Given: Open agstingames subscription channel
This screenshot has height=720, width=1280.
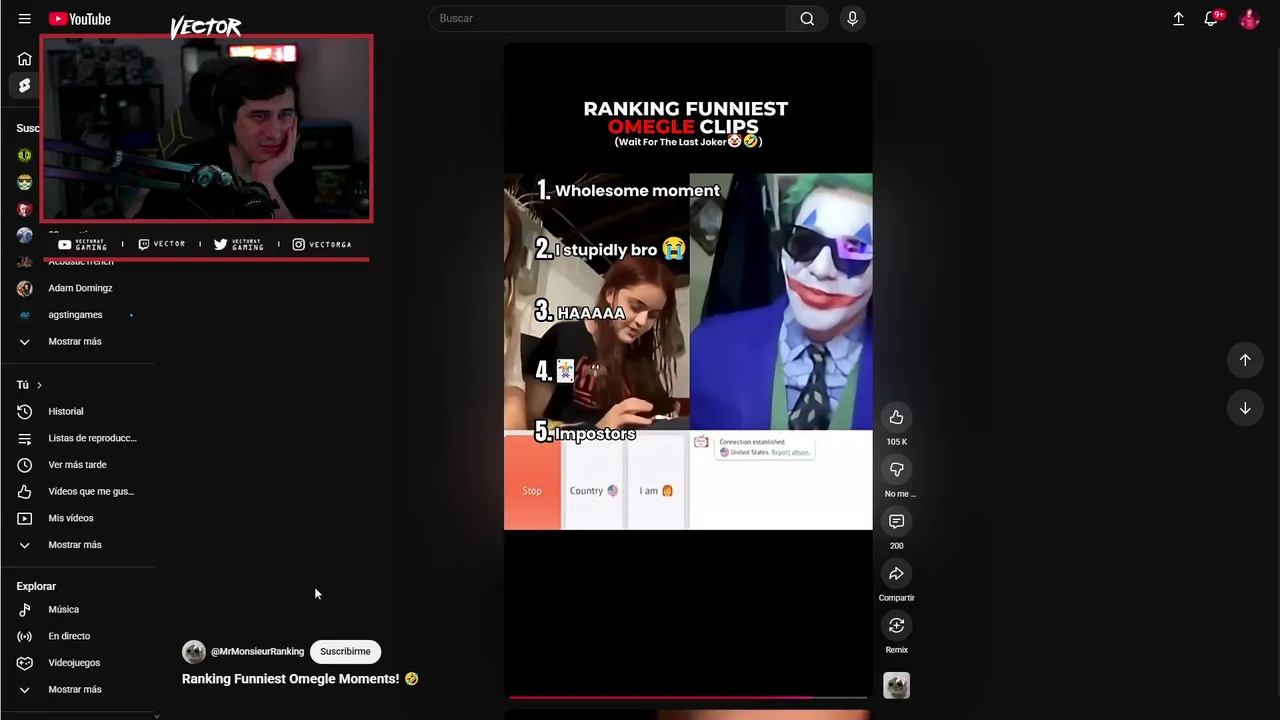Looking at the screenshot, I should [77, 315].
